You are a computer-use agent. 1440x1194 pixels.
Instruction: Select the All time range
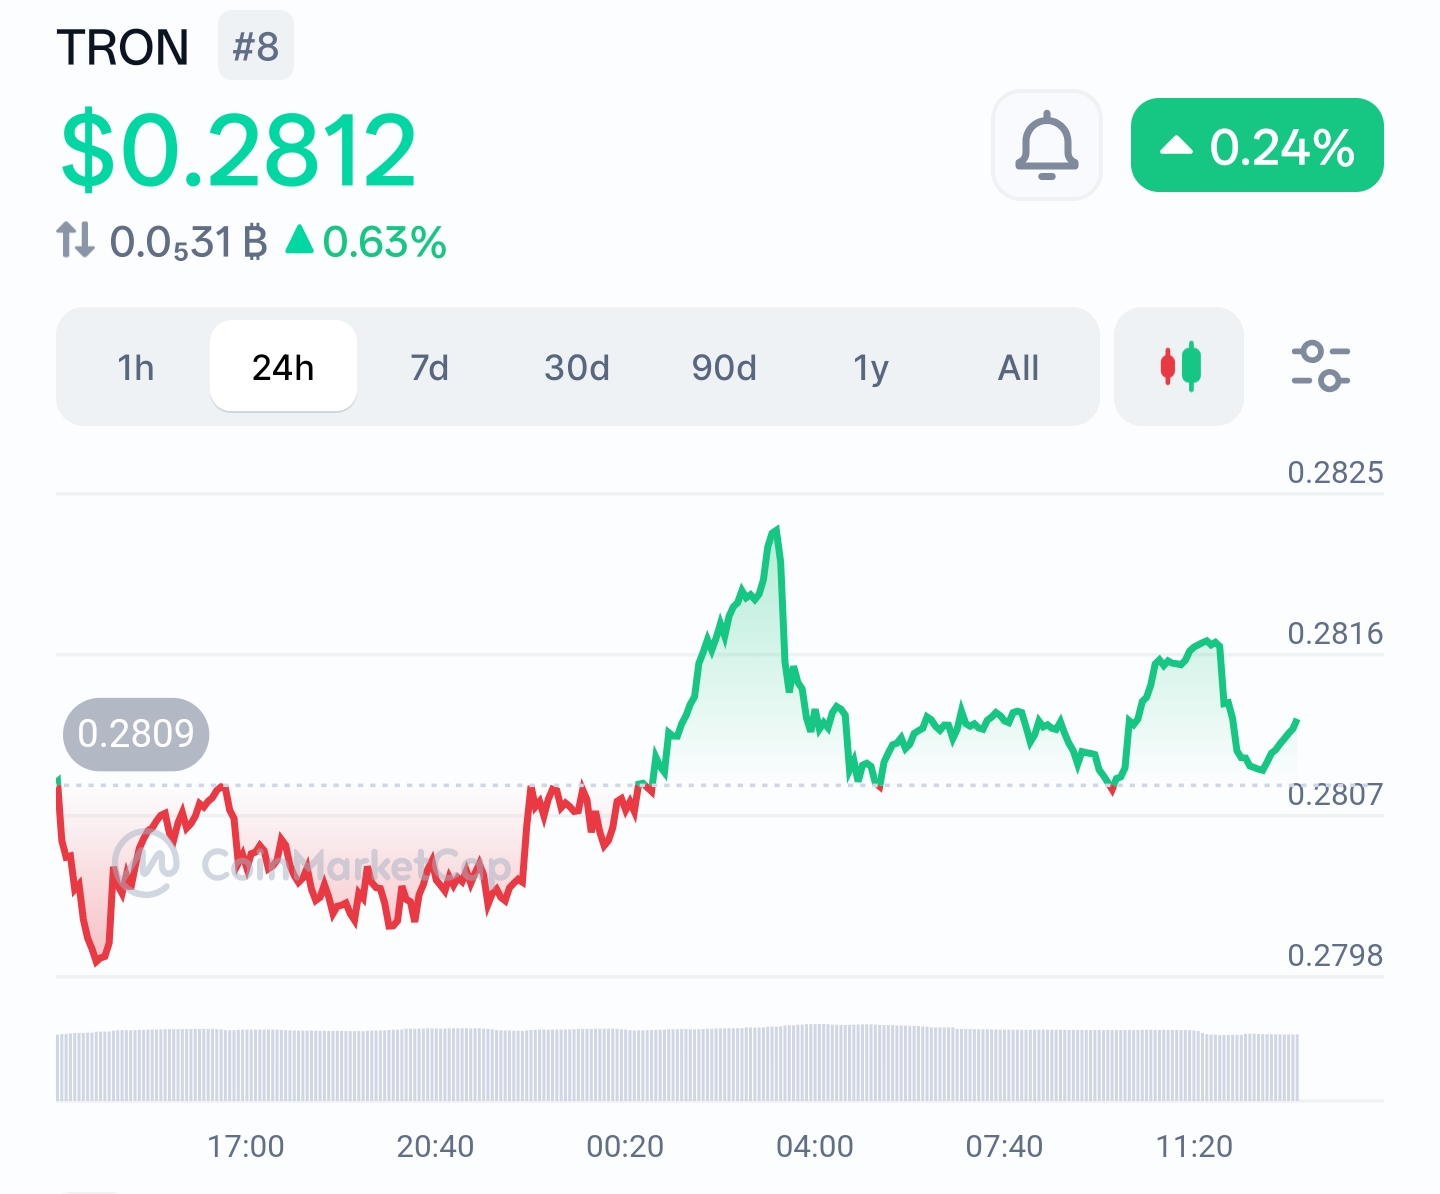pos(1018,368)
